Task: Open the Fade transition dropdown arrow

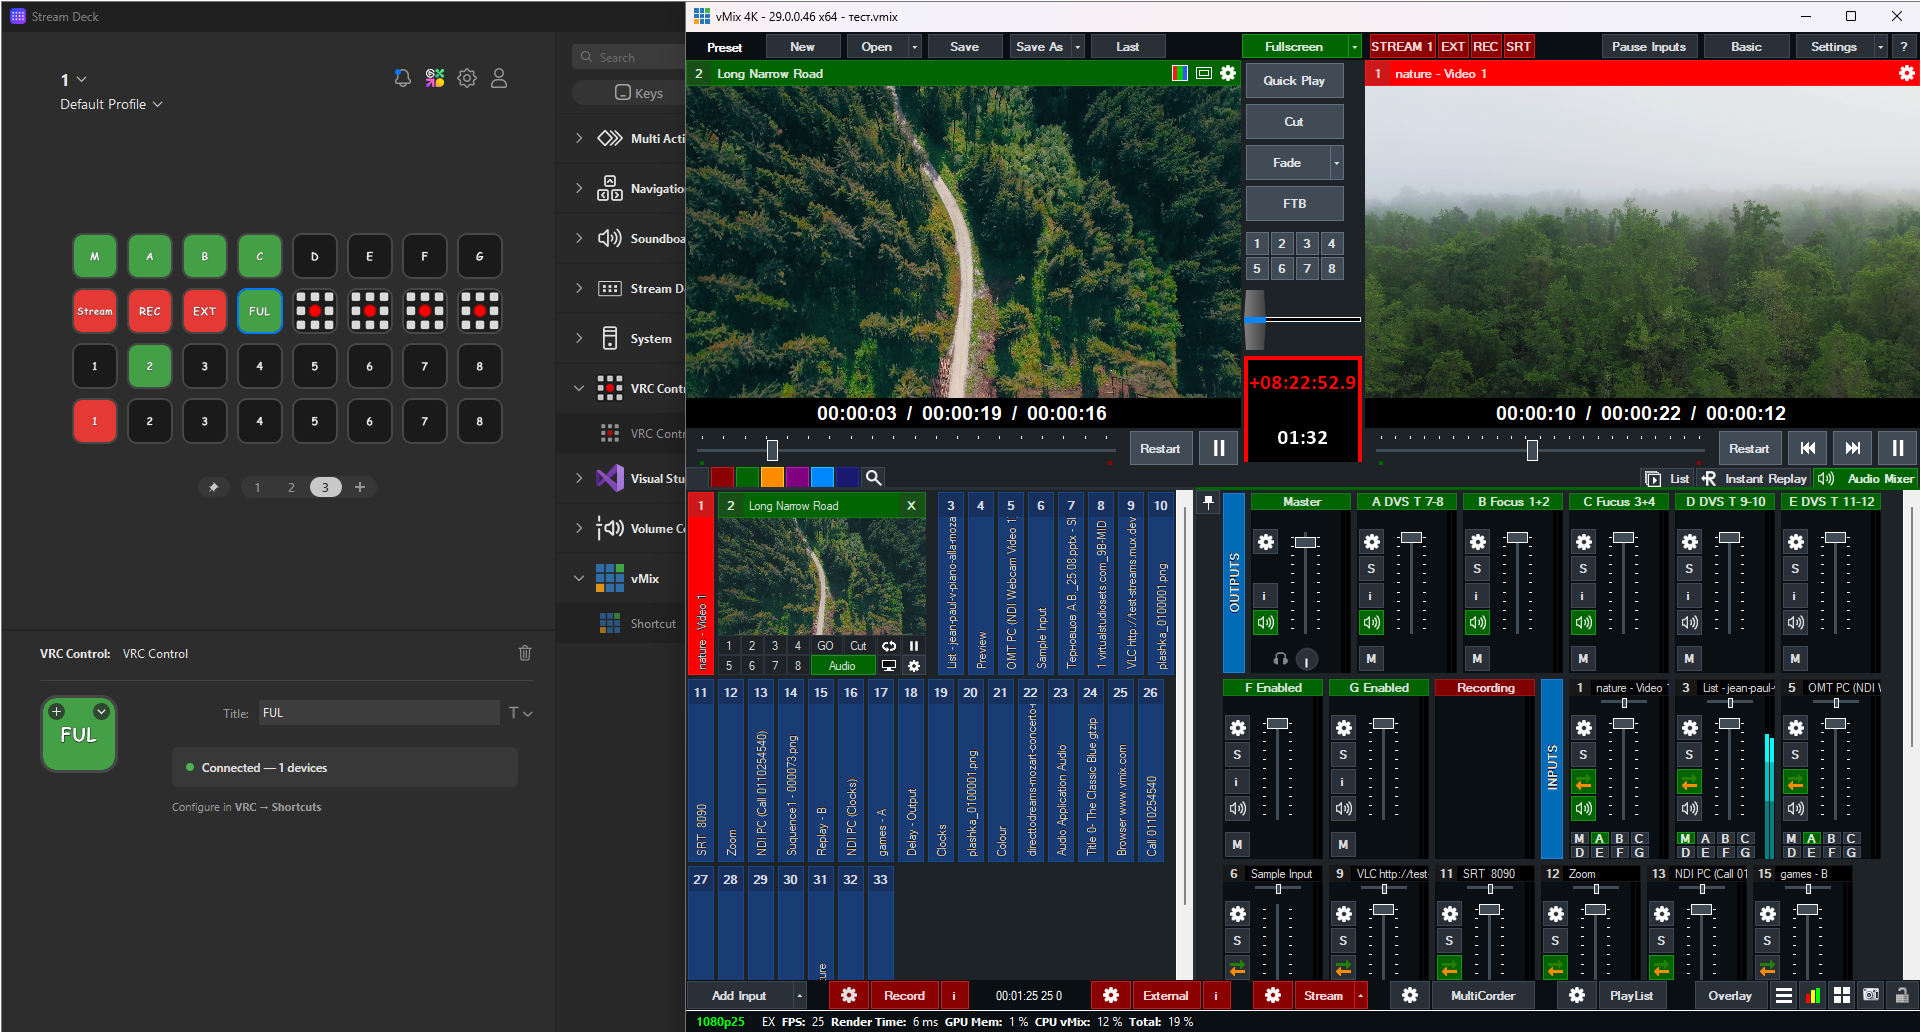Action: point(1336,162)
